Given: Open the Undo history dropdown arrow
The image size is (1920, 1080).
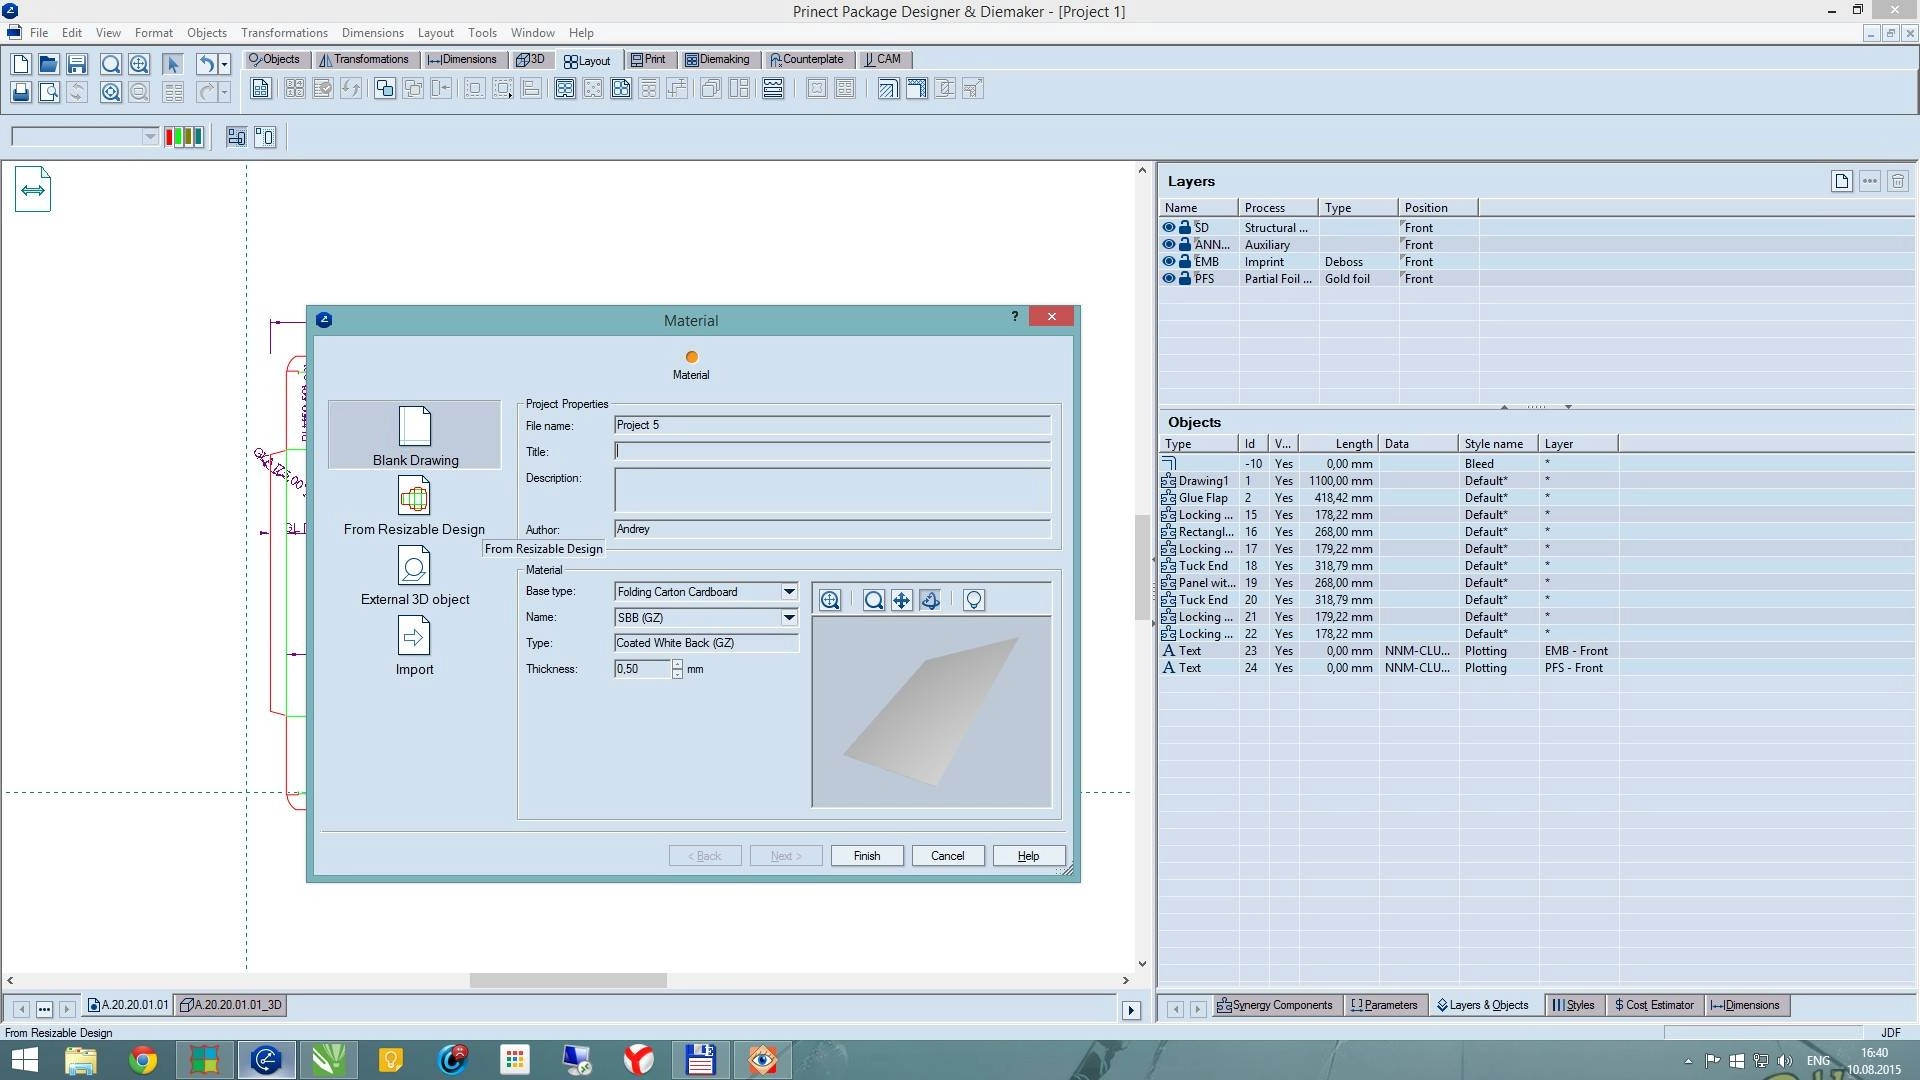Looking at the screenshot, I should click(x=224, y=64).
